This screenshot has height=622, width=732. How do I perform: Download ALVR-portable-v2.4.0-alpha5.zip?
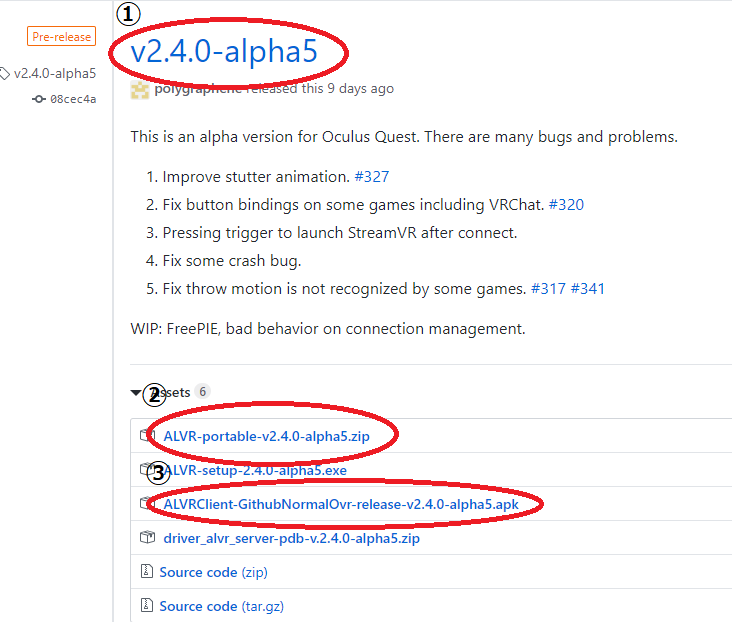point(267,436)
